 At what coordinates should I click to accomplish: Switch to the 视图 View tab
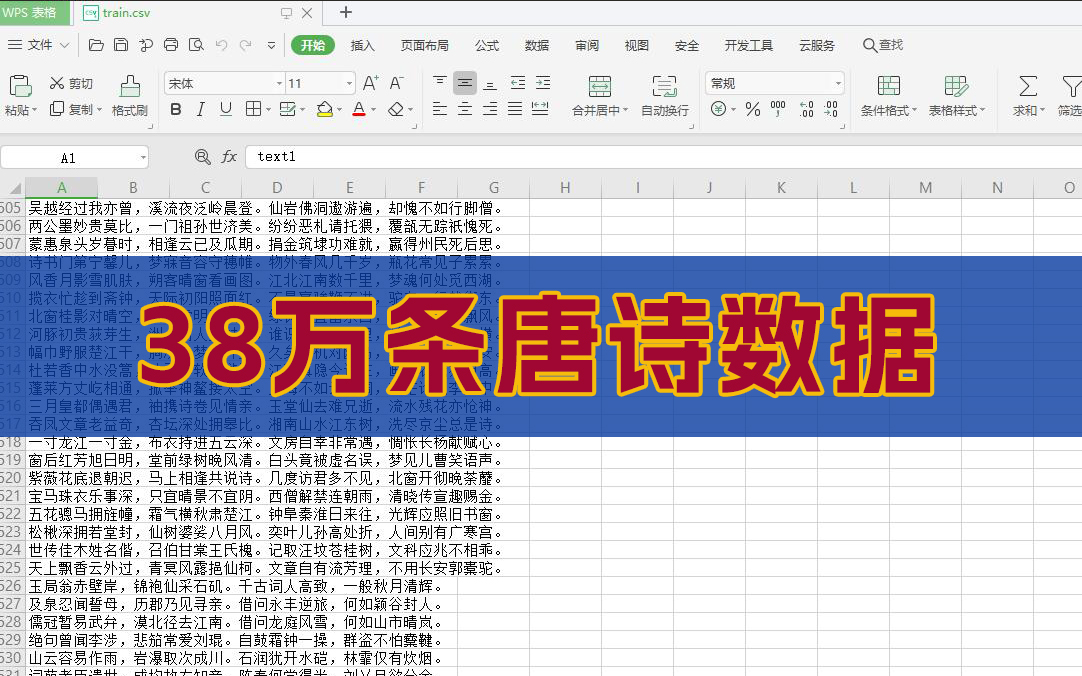[x=637, y=46]
